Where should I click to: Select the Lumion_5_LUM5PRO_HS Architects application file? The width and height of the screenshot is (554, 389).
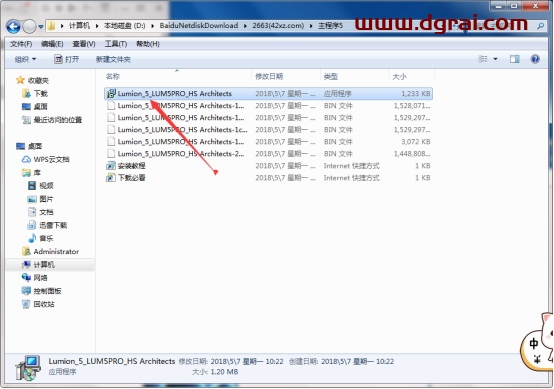(269, 94)
